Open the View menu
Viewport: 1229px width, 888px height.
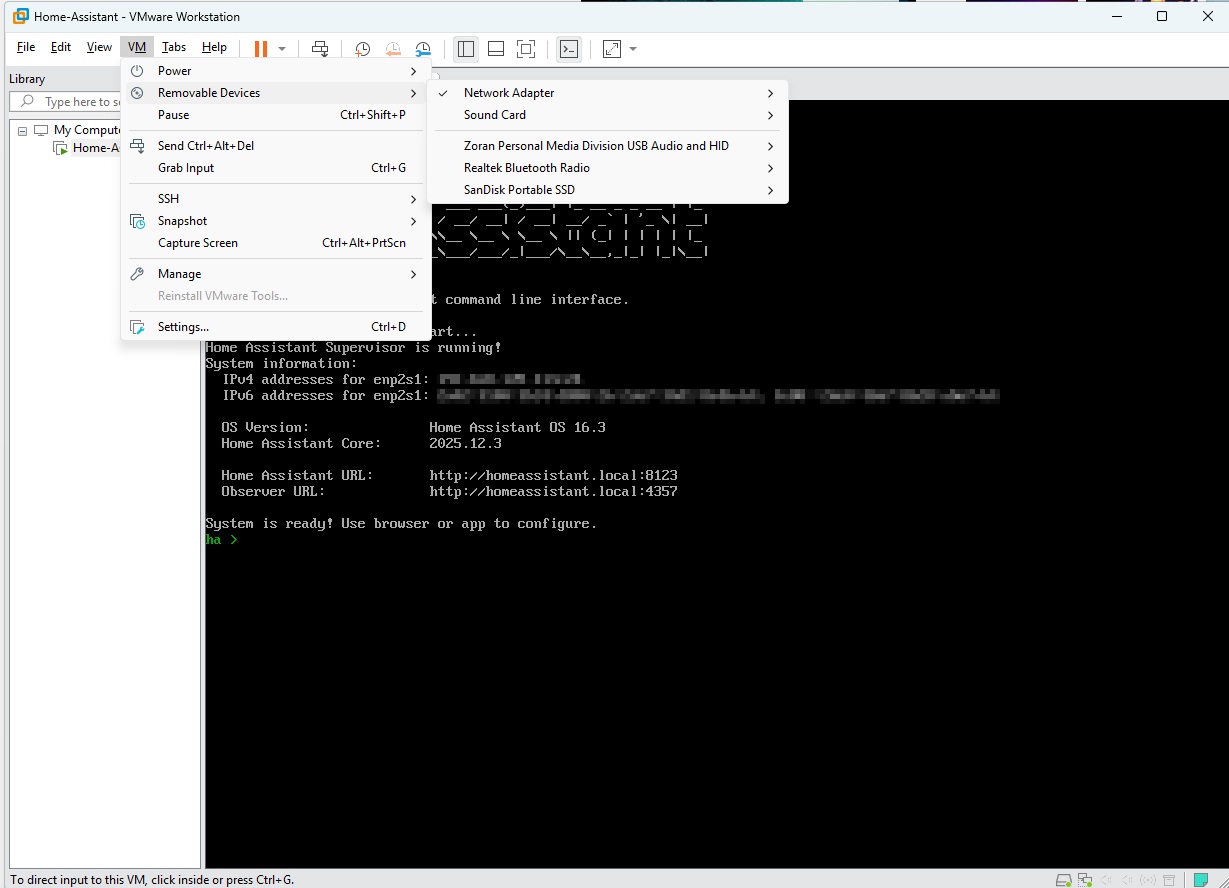(99, 47)
